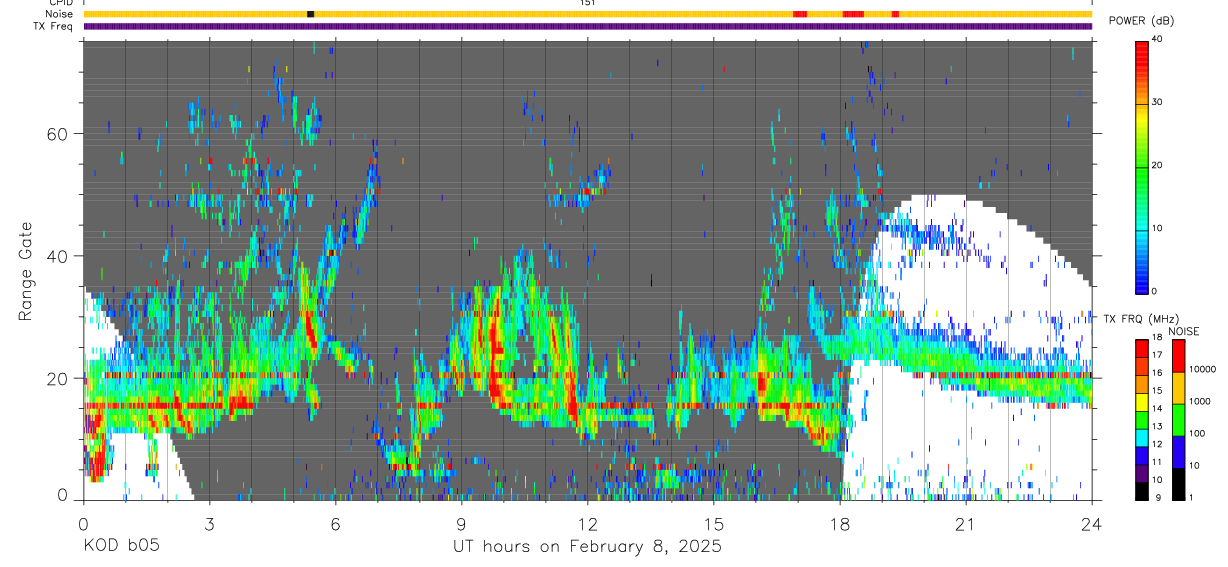Image resolution: width=1228 pixels, height=567 pixels.
Task: Click the x-axis tick label '9'
Action: coord(461,523)
